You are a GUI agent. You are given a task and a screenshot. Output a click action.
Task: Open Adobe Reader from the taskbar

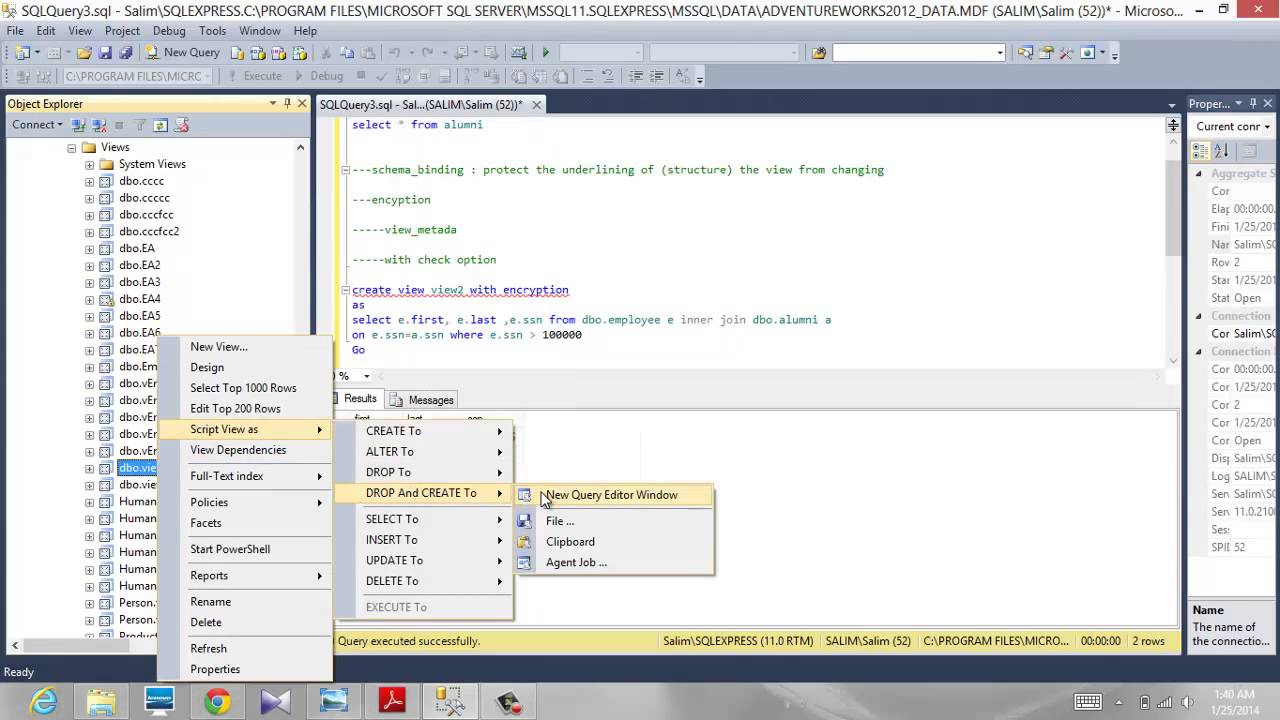[x=391, y=701]
